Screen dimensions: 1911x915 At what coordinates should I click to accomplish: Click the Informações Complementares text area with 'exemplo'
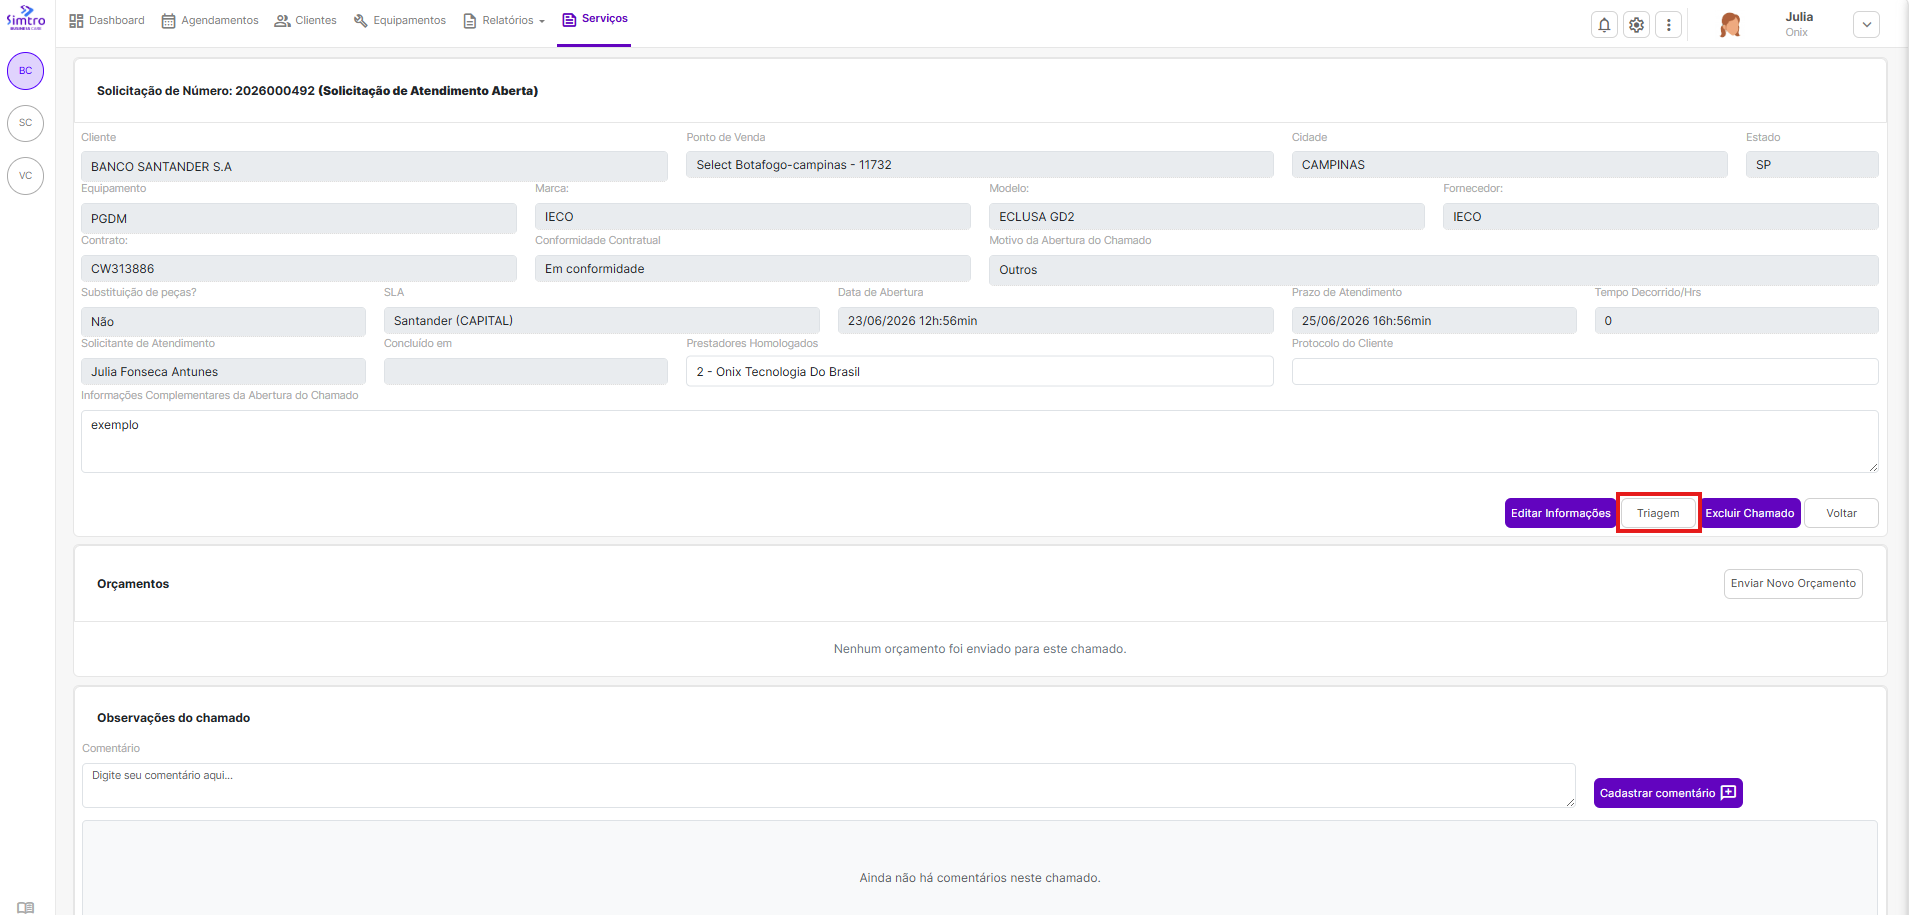[x=980, y=441]
